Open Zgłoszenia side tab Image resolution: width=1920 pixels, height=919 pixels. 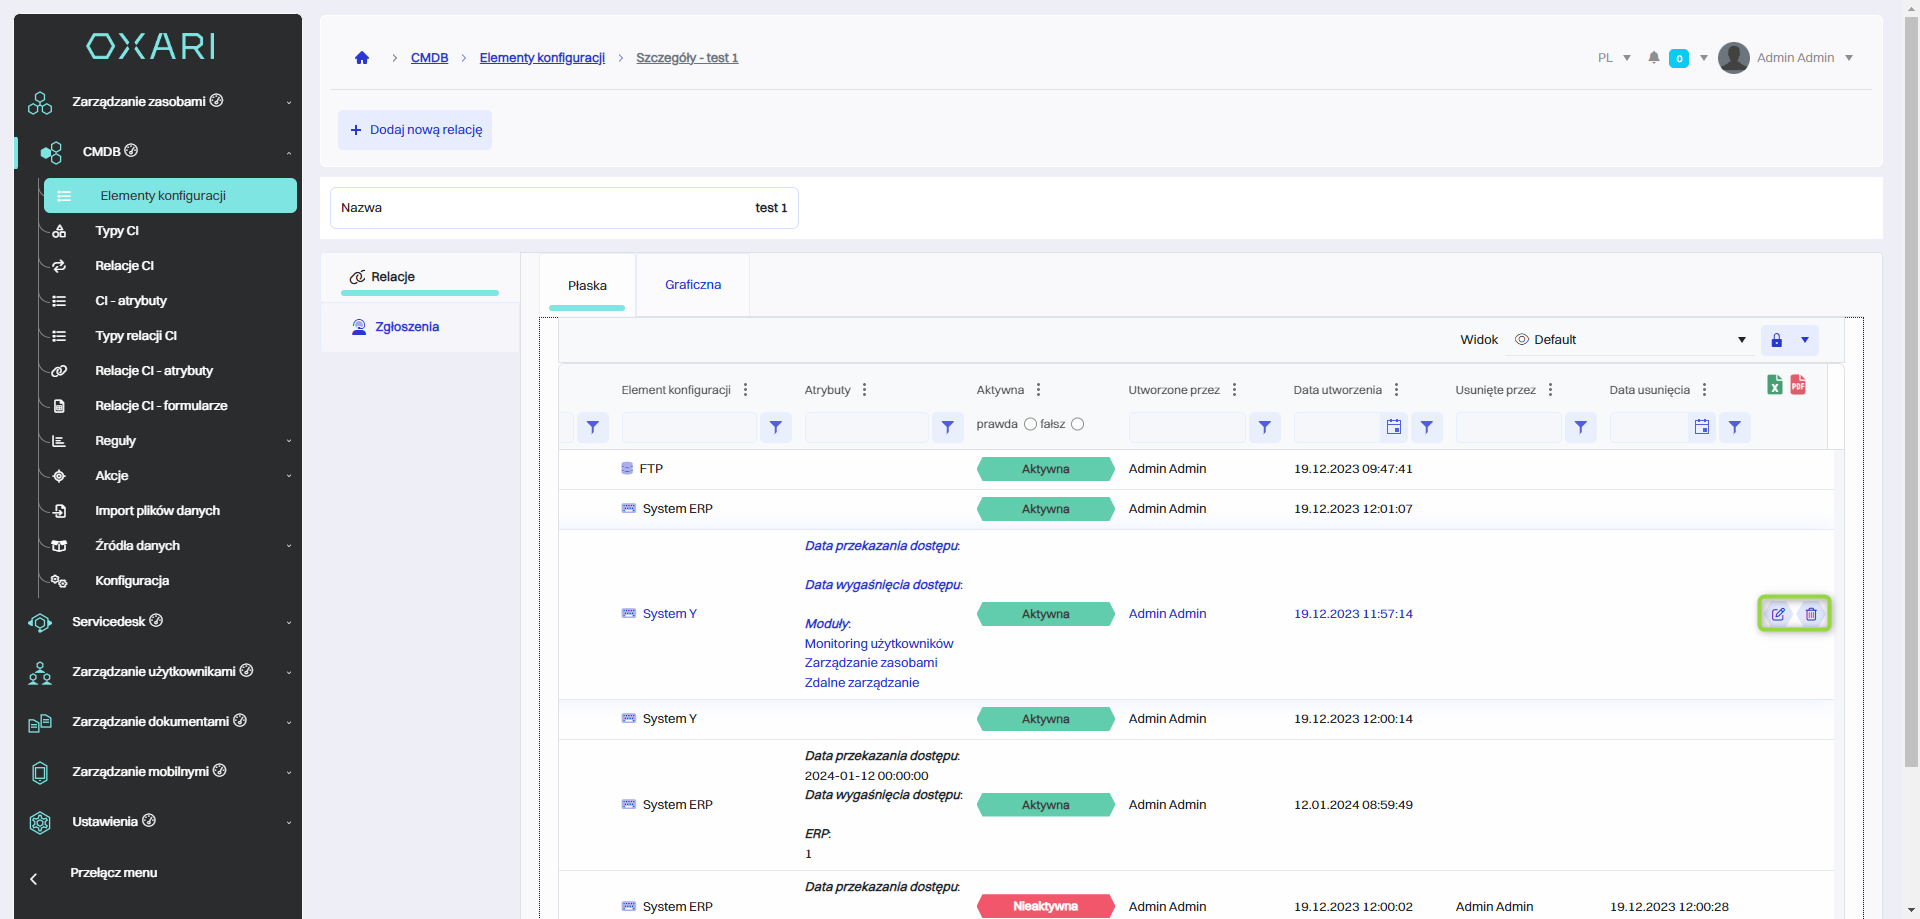click(406, 327)
